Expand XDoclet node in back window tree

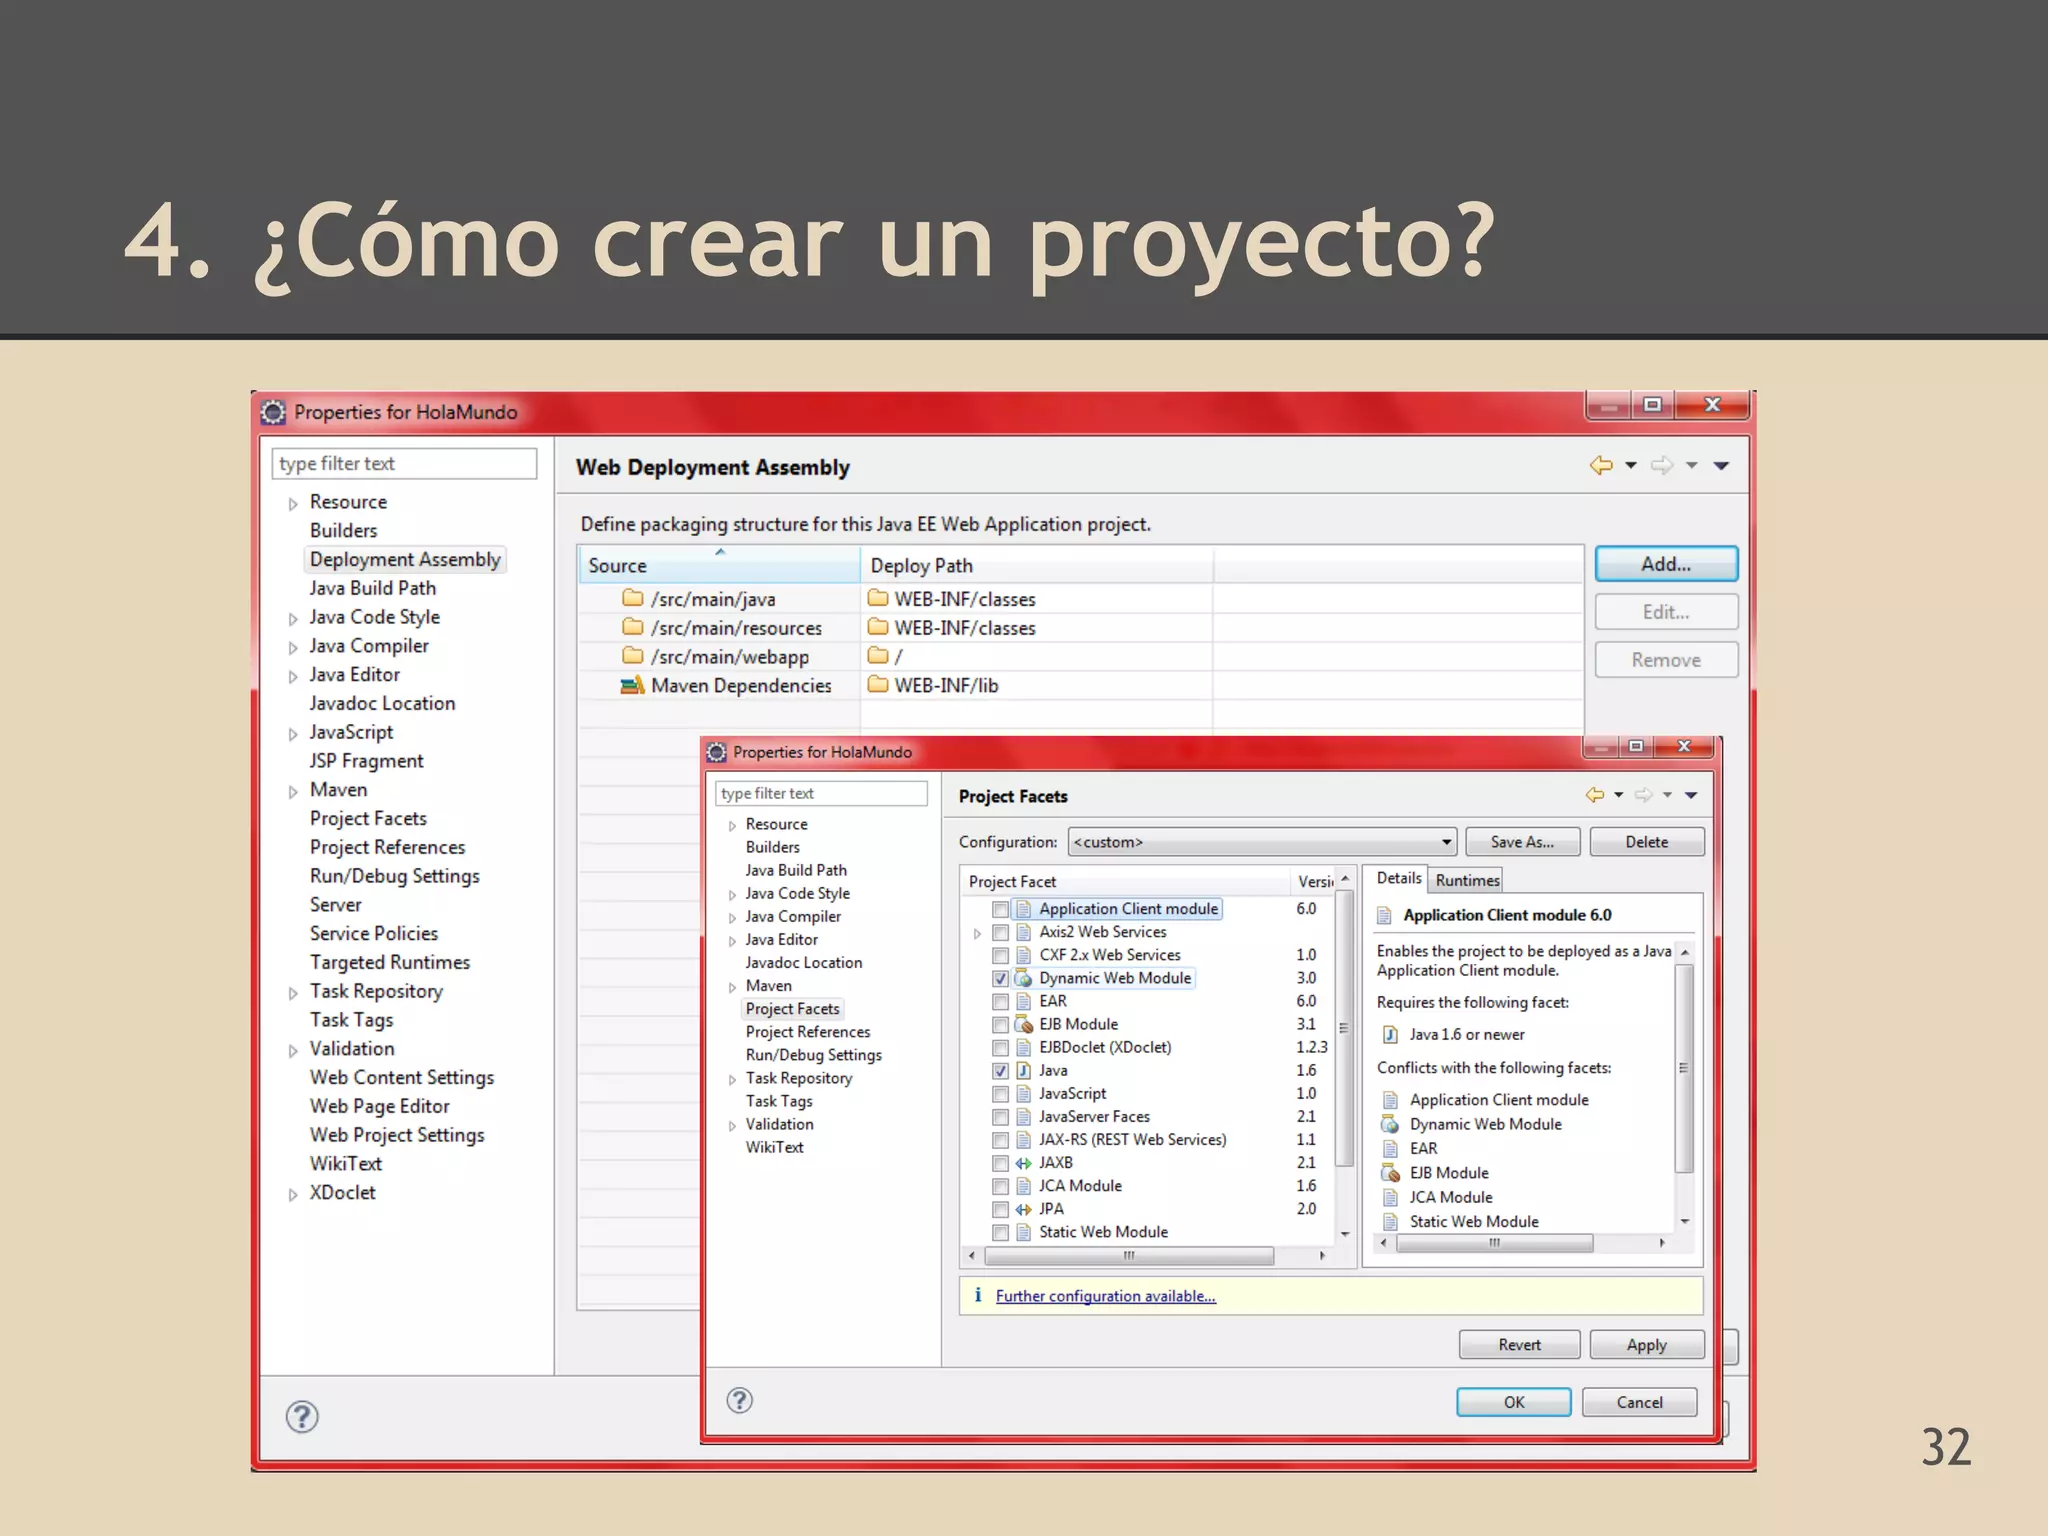292,1195
